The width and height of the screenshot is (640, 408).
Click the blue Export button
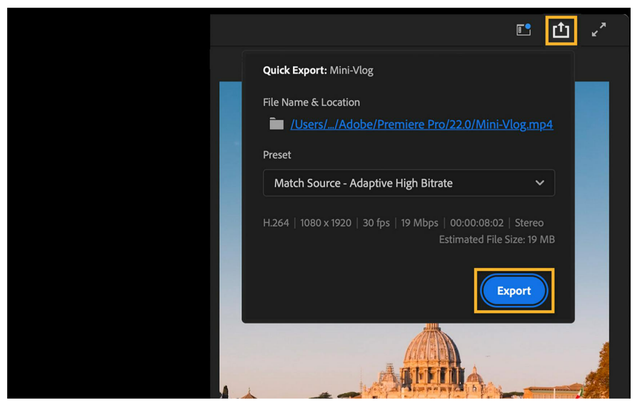tap(514, 291)
